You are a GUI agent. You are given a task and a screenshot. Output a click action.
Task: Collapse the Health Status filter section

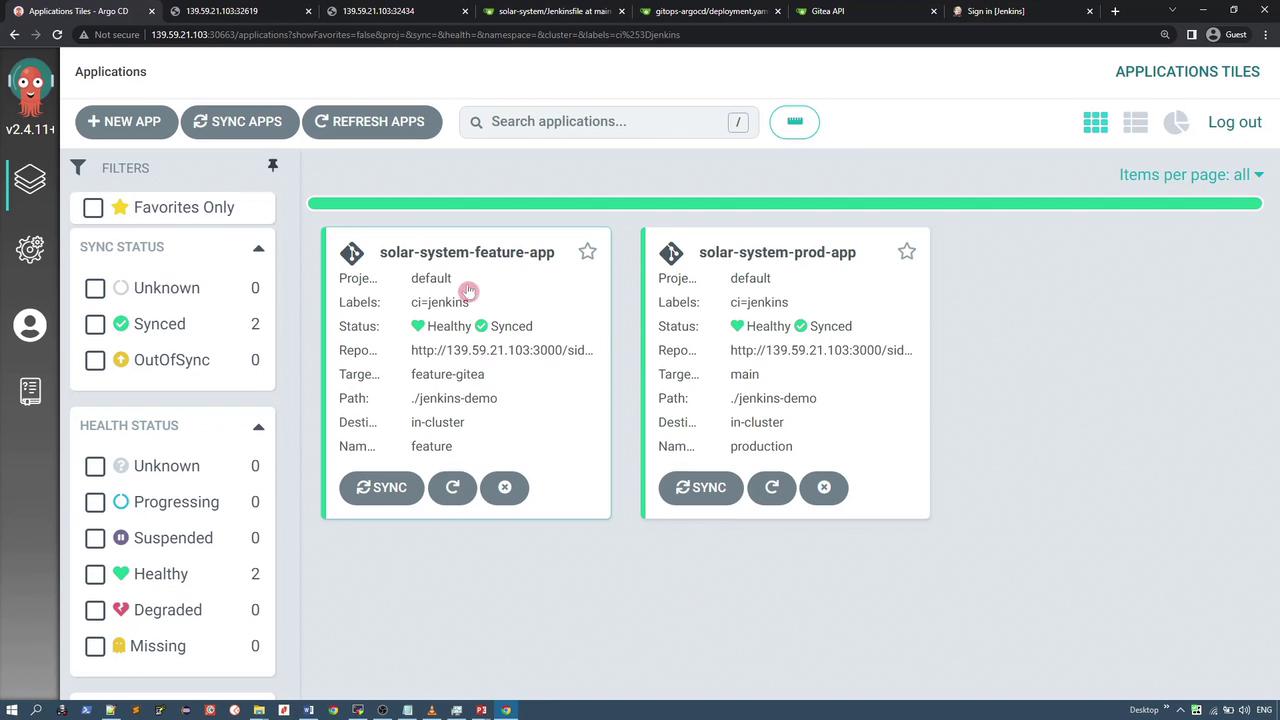258,426
